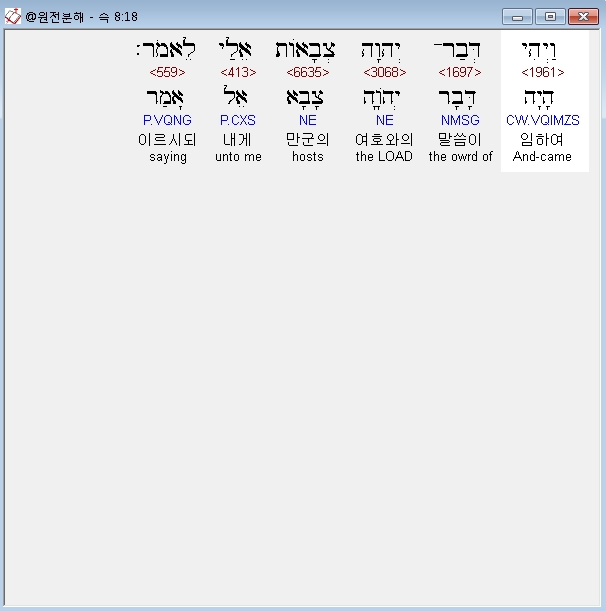This screenshot has width=606, height=611.
Task: Select Strong's number <1697>
Action: [460, 72]
